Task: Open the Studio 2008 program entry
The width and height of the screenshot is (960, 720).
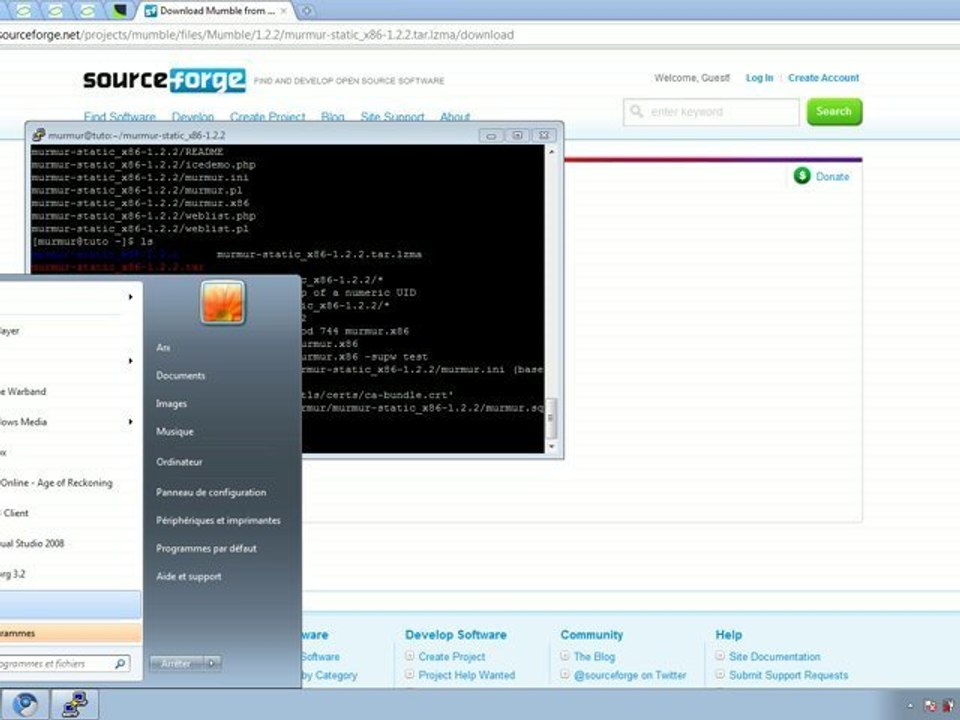Action: pos(32,543)
